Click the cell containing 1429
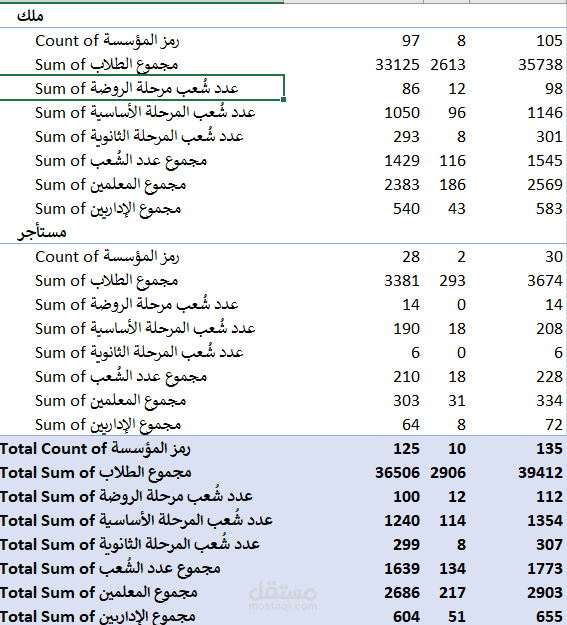567x625 pixels. tap(402, 161)
